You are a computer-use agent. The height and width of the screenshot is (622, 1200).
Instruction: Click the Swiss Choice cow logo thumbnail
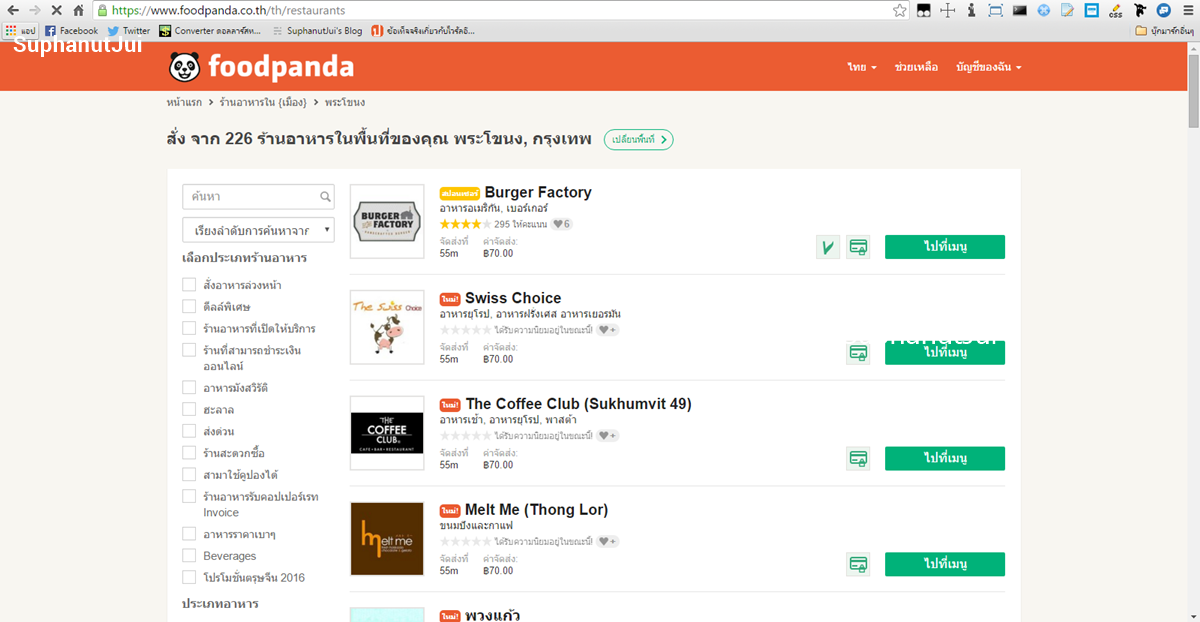387,327
